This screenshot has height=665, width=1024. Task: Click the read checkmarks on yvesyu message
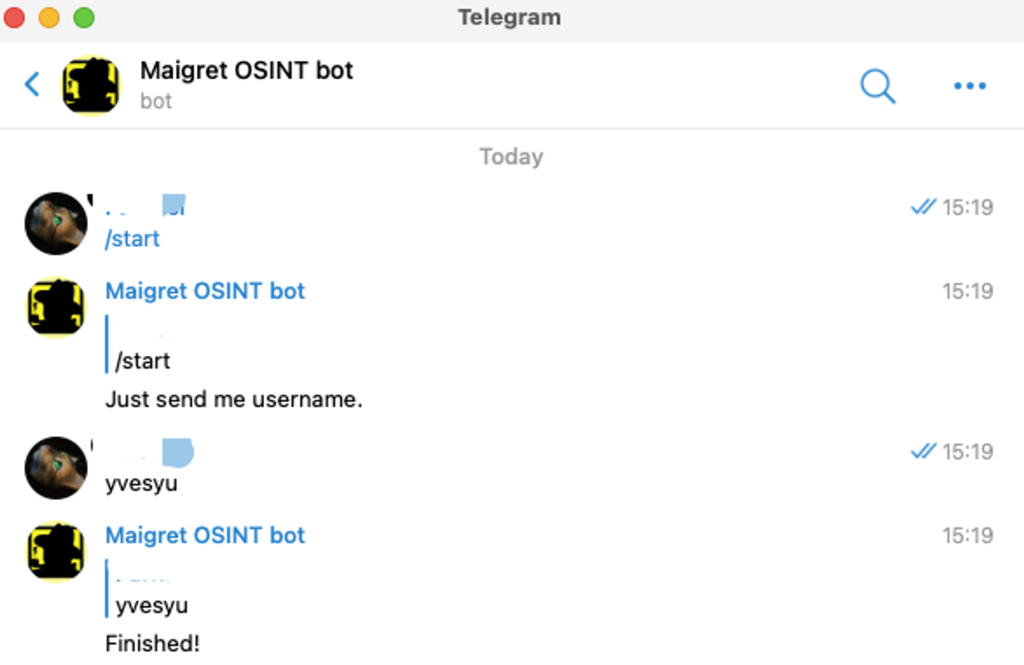point(923,451)
